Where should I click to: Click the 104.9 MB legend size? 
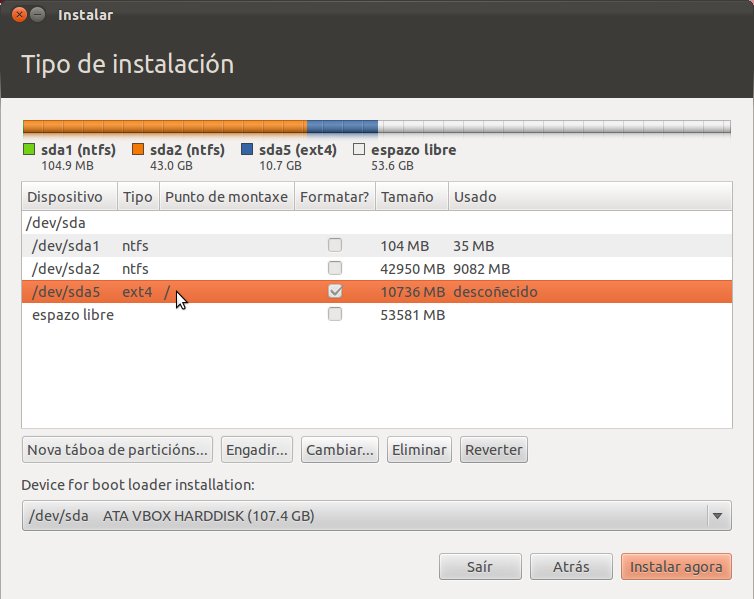pyautogui.click(x=67, y=166)
